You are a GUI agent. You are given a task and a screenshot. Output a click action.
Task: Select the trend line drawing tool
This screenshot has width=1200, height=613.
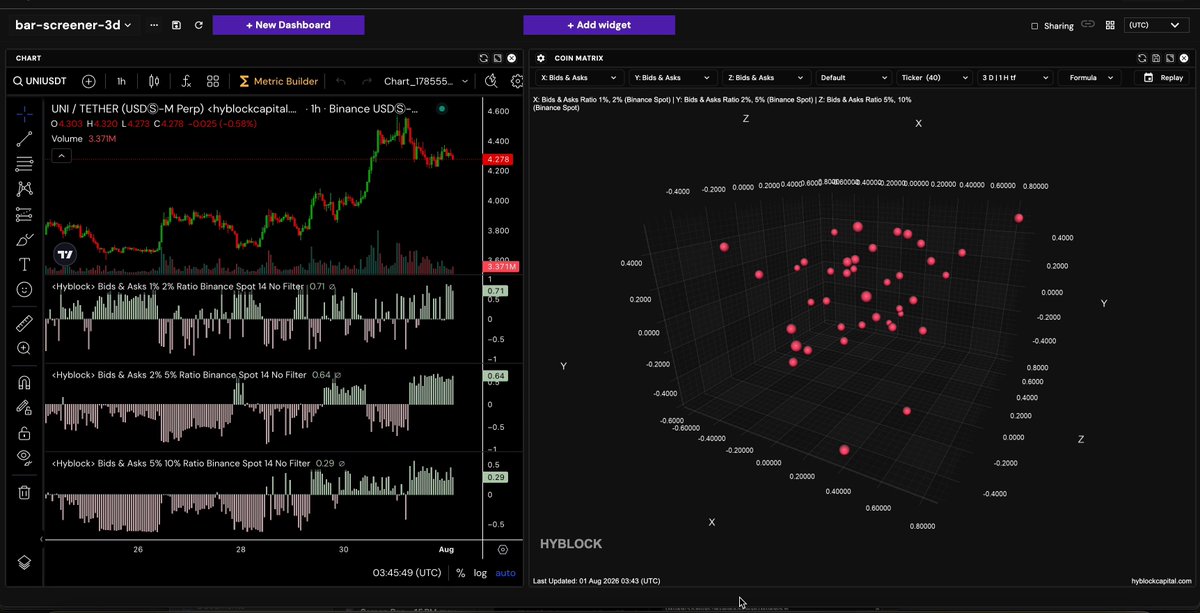coord(25,139)
